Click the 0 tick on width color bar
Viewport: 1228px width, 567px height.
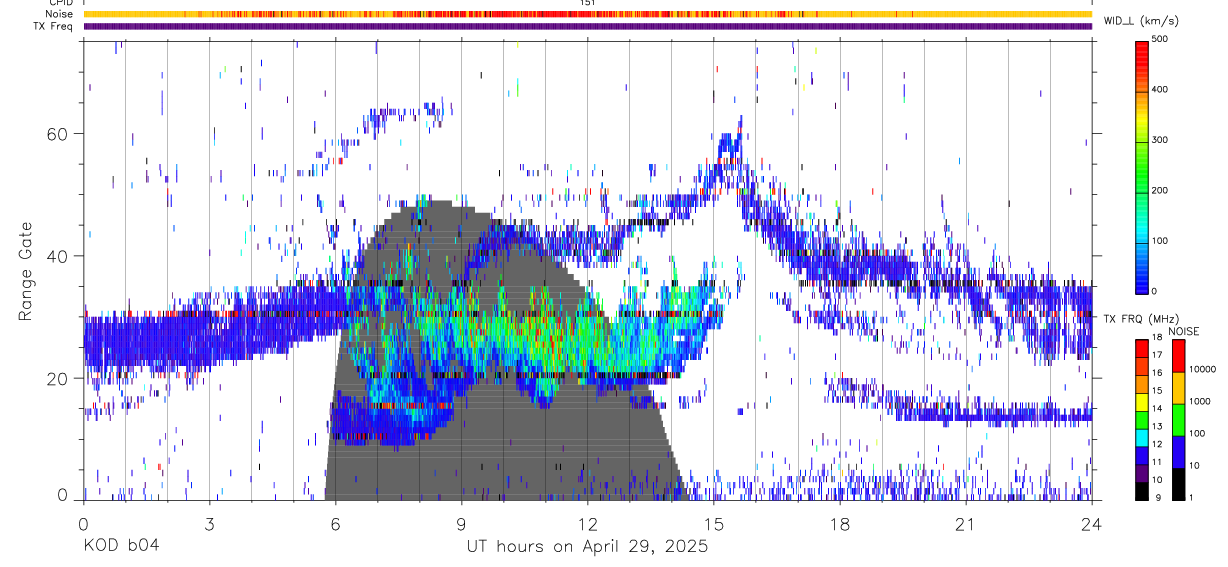click(x=1155, y=291)
